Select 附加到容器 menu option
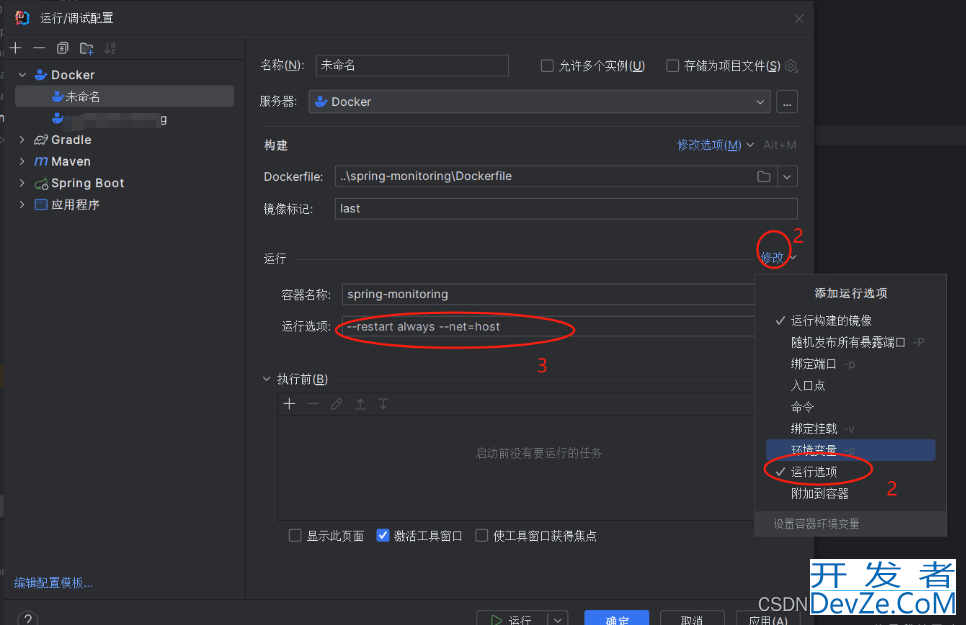This screenshot has width=966, height=625. pyautogui.click(x=850, y=494)
